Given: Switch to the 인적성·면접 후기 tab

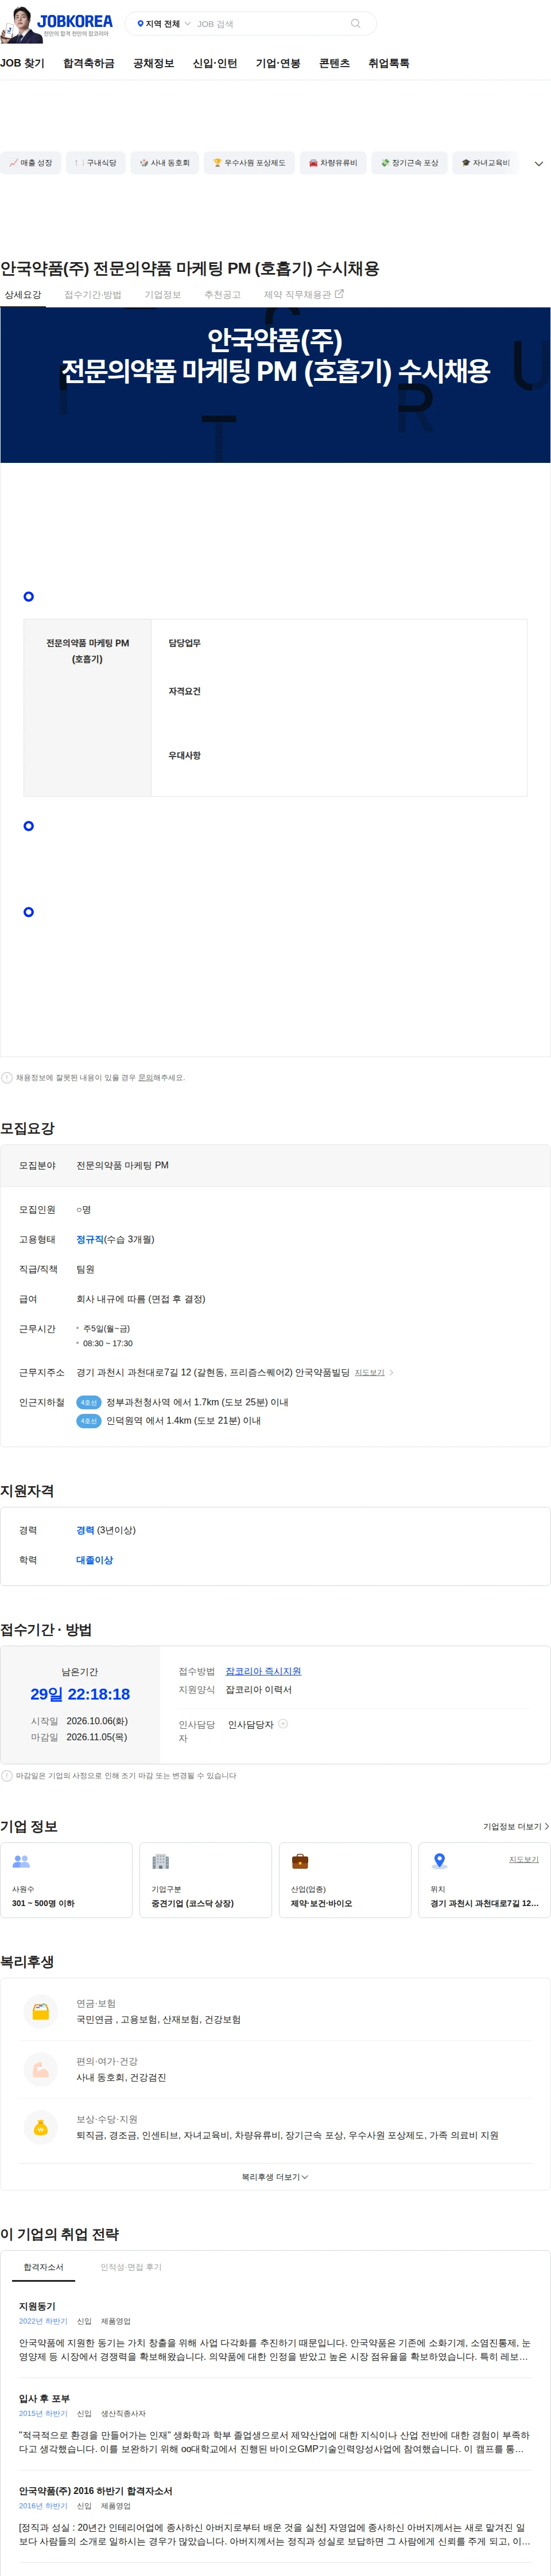Looking at the screenshot, I should click(131, 2267).
